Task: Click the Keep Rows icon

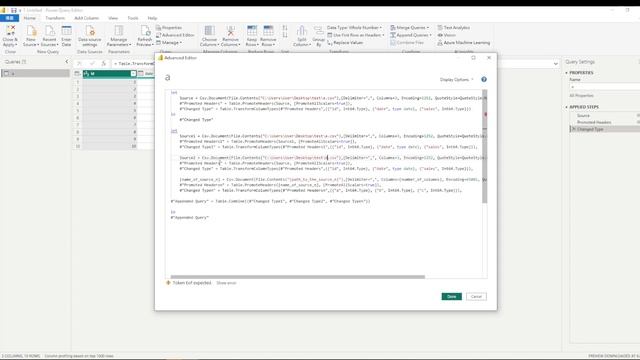Action: coord(252,36)
